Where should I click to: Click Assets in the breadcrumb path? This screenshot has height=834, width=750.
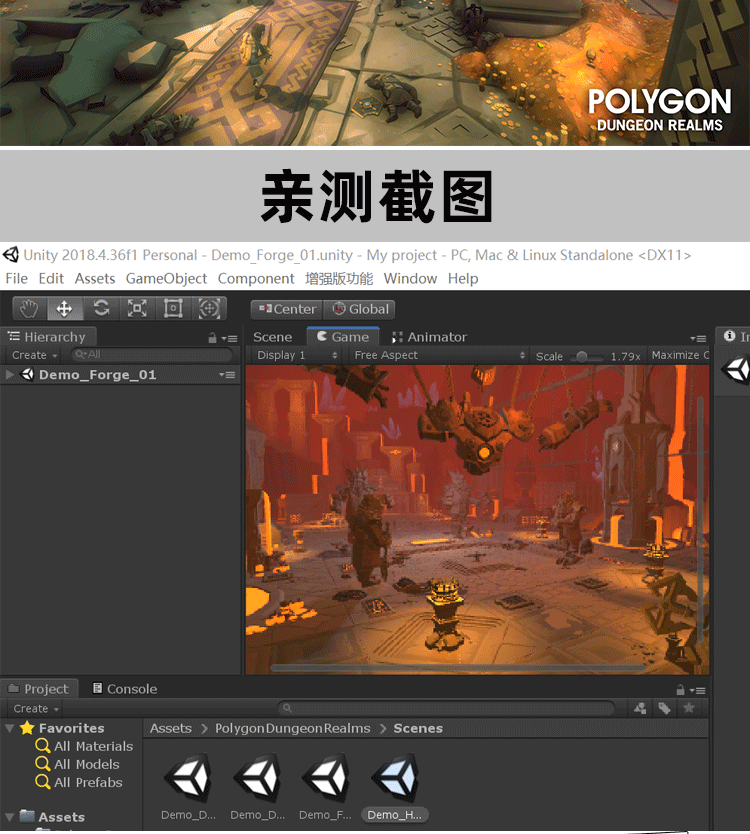click(x=171, y=728)
